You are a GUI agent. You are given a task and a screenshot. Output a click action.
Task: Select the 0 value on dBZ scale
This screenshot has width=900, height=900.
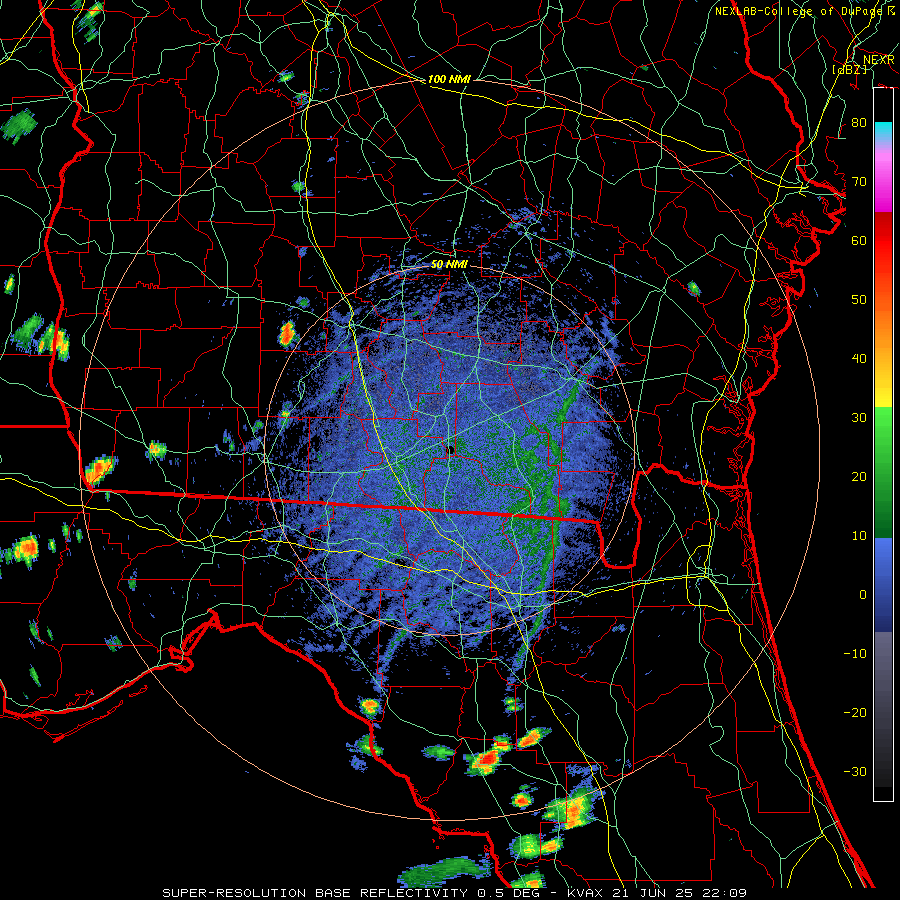coord(863,595)
